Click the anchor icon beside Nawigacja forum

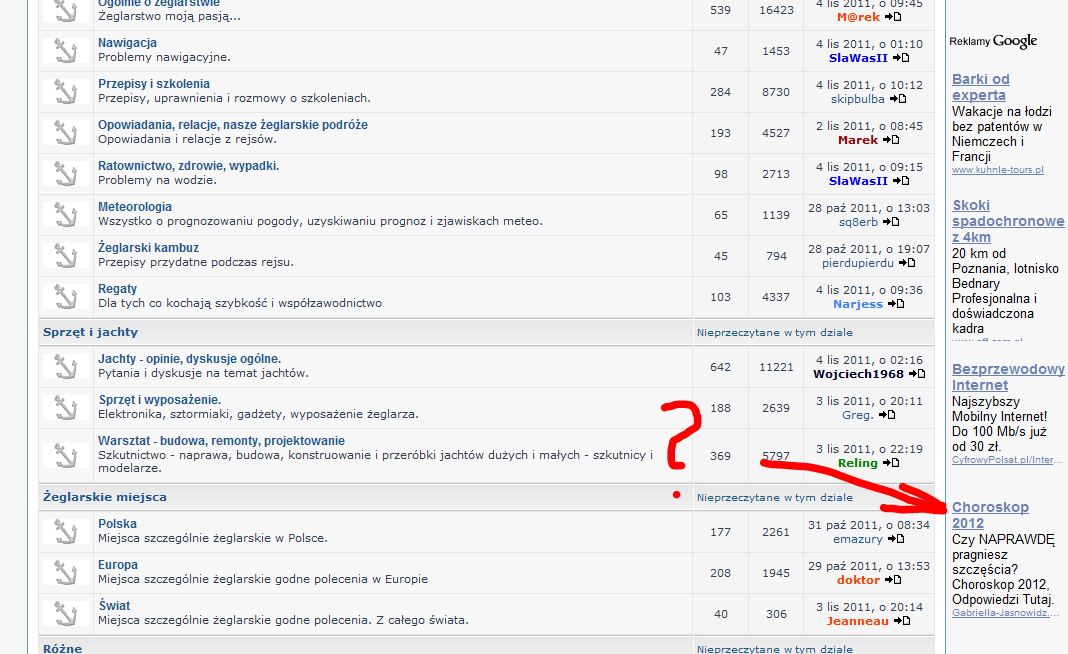pyautogui.click(x=66, y=51)
